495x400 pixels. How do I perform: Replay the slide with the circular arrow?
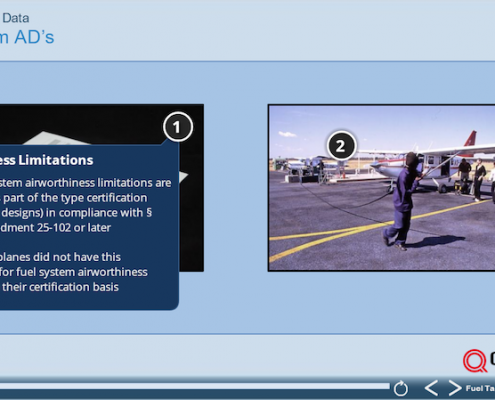[x=400, y=388]
